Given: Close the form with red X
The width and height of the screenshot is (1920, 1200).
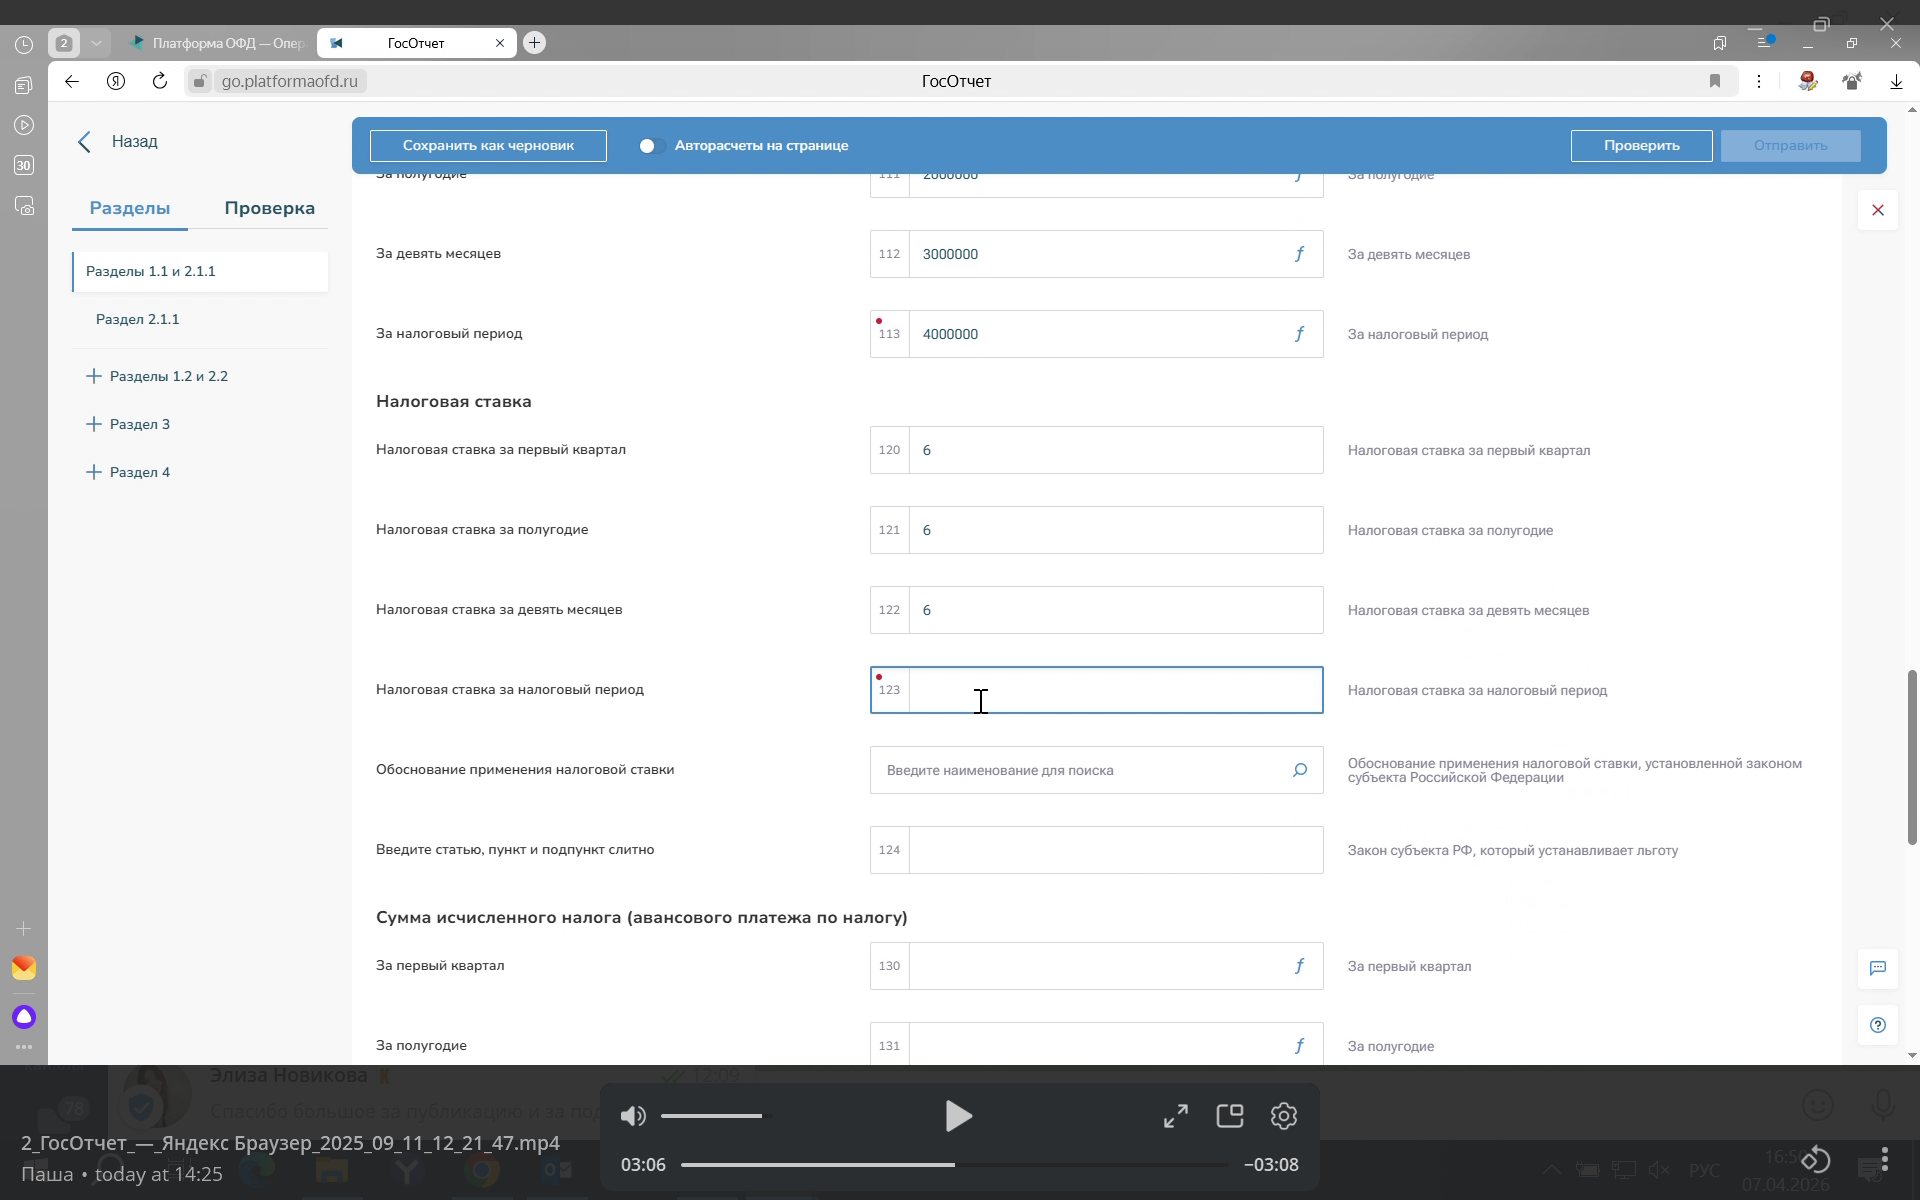Looking at the screenshot, I should (x=1877, y=210).
